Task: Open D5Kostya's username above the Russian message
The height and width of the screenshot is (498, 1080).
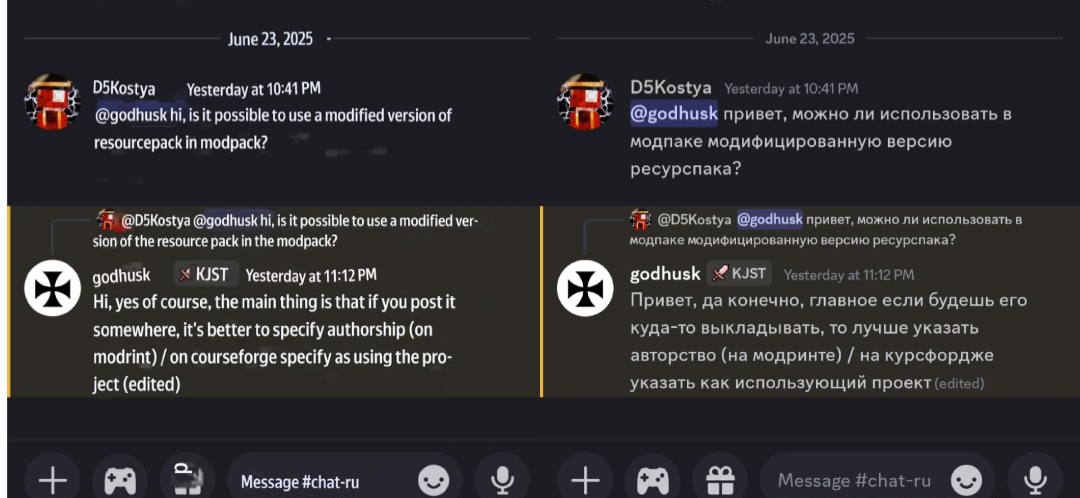Action: (671, 87)
